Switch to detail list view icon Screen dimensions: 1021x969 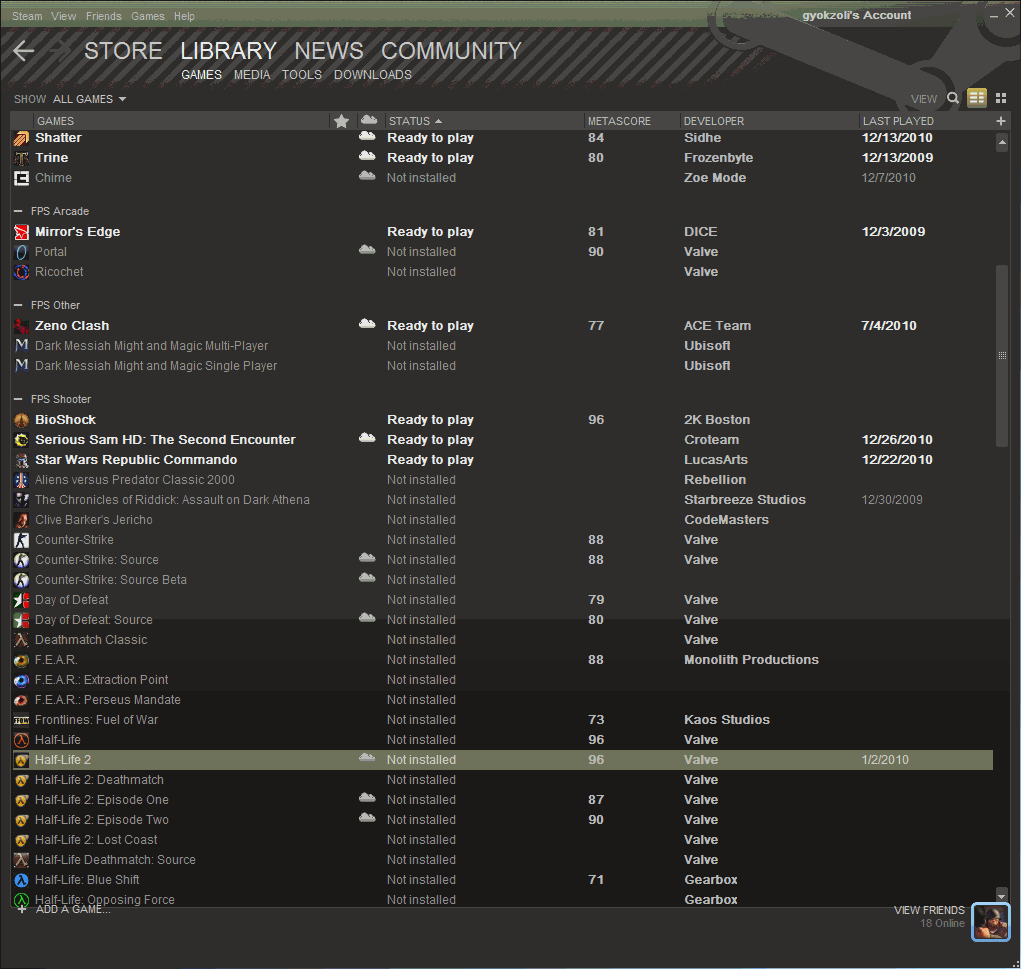click(x=977, y=98)
